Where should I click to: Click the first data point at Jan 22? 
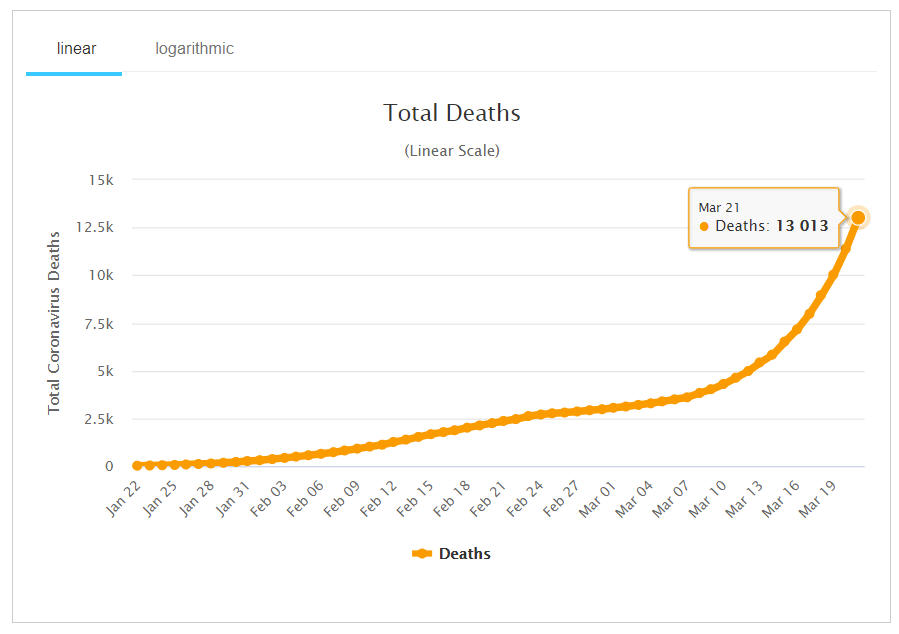click(137, 465)
